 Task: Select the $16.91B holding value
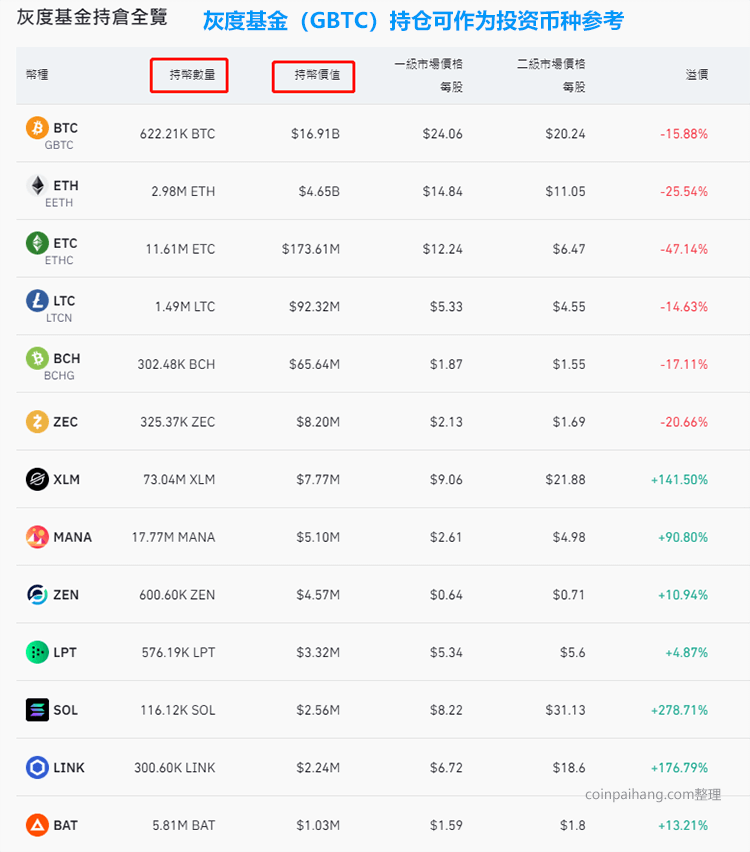[x=315, y=134]
